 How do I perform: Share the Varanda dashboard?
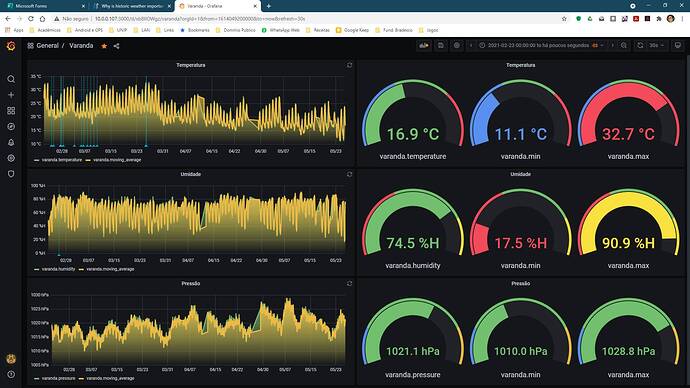point(116,46)
